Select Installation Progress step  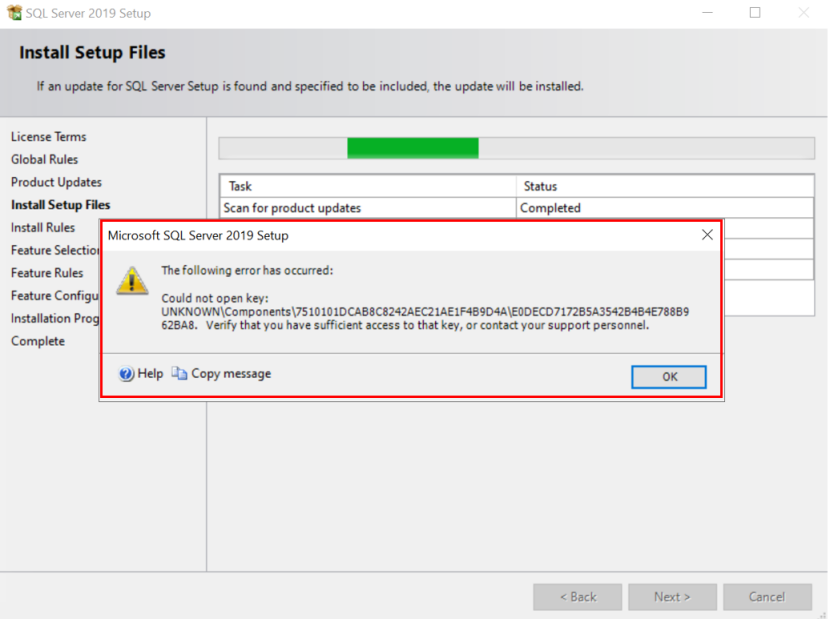point(55,319)
